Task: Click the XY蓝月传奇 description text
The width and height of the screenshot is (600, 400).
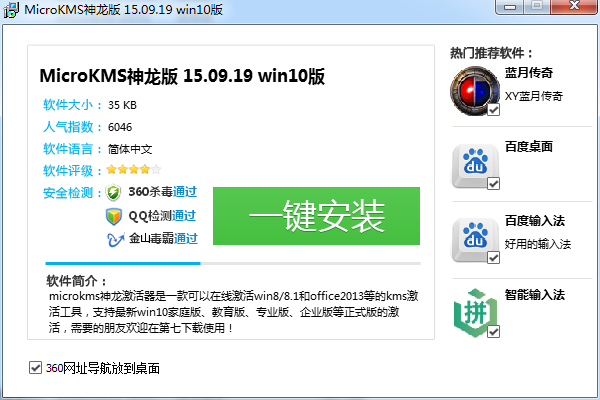Action: [533, 96]
